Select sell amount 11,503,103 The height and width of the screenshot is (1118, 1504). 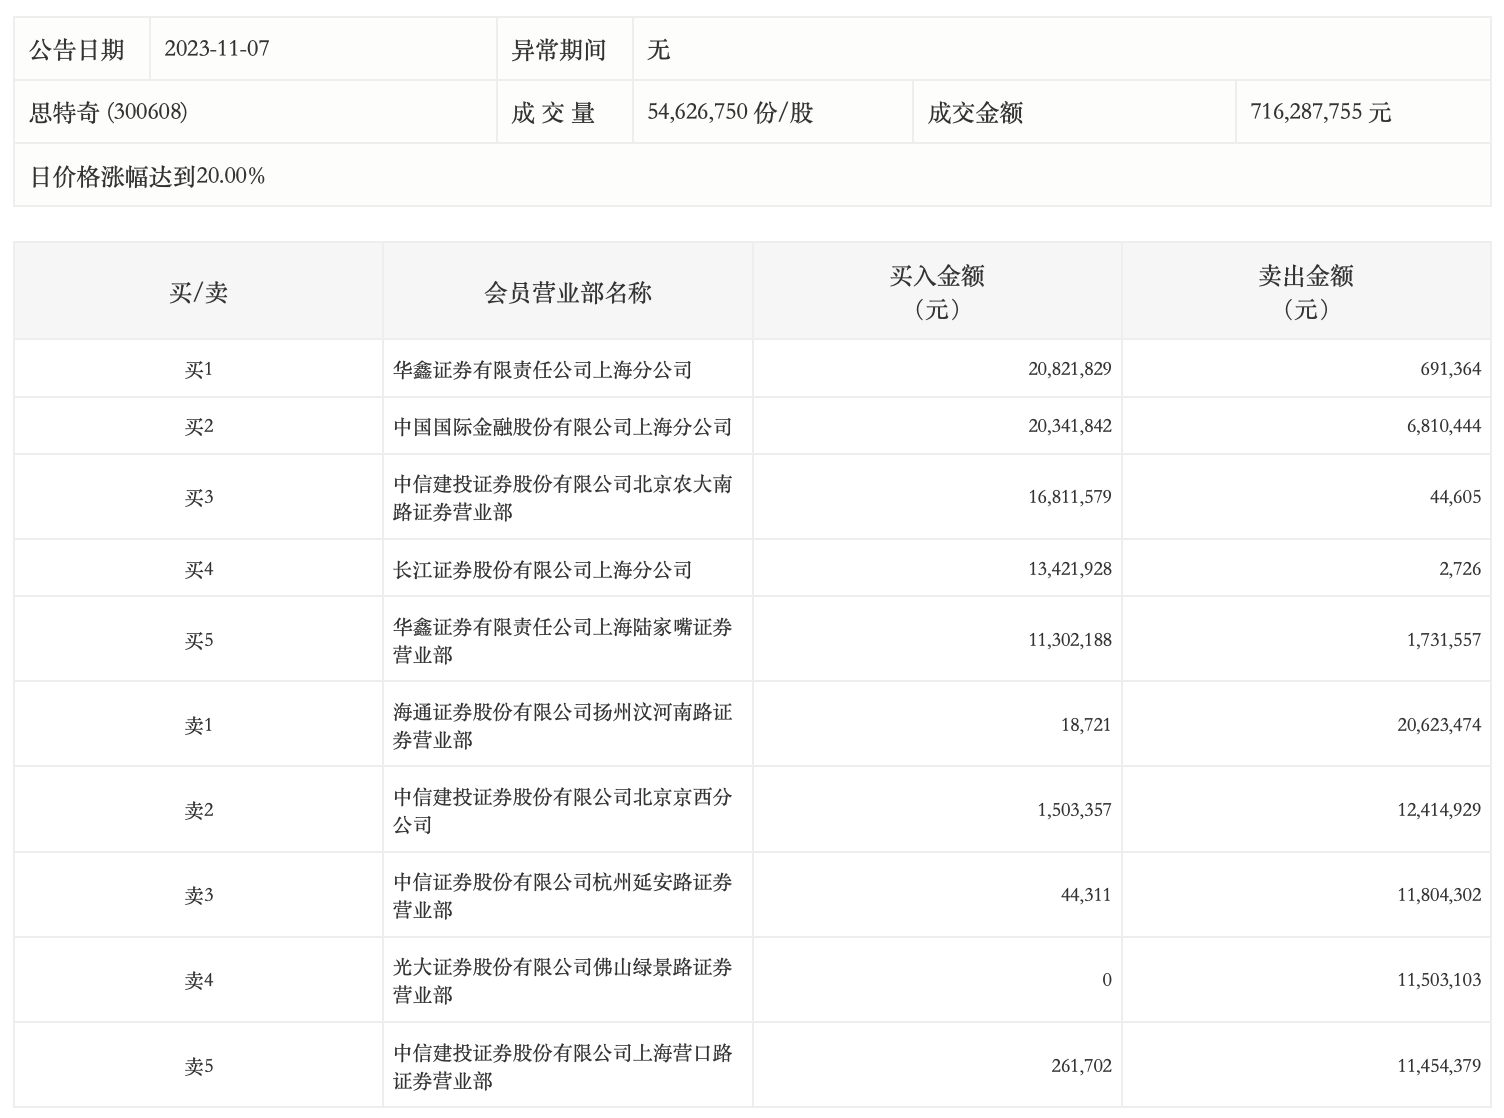click(1439, 980)
